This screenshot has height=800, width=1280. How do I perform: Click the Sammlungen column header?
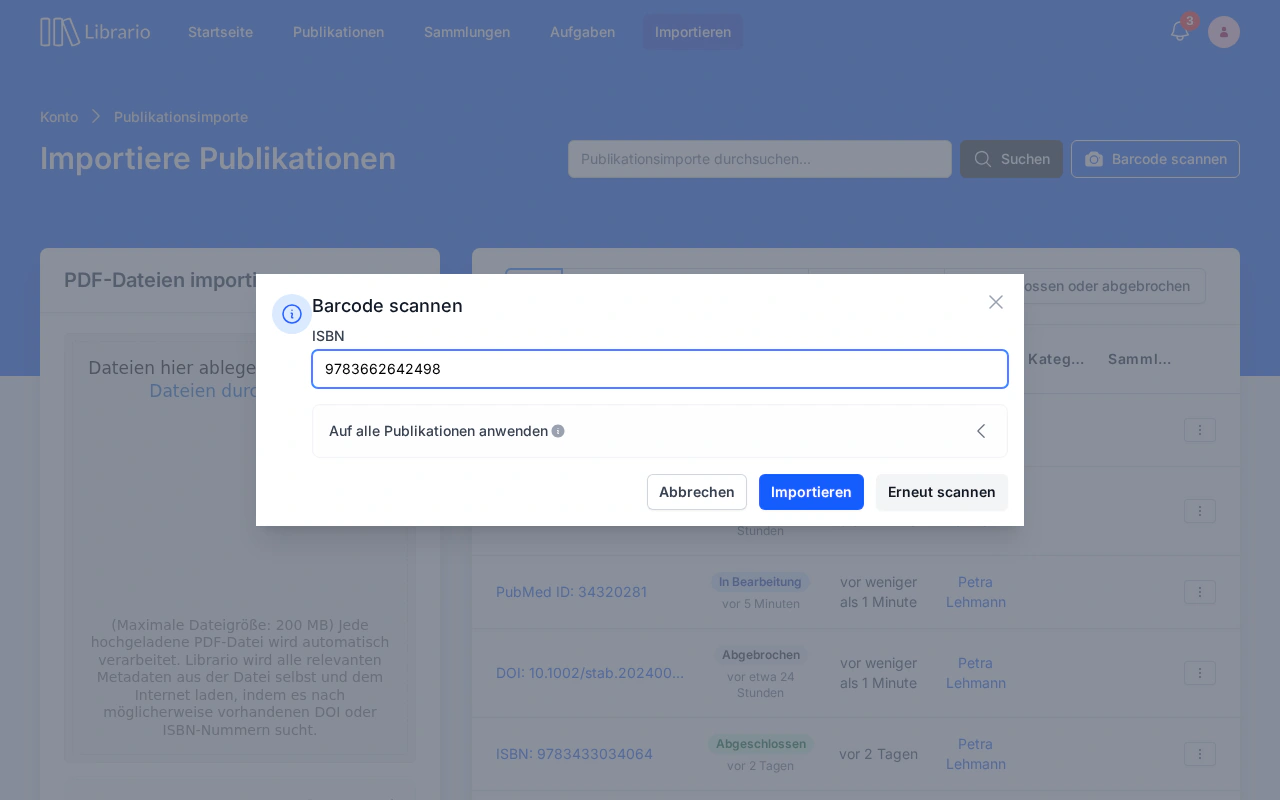(1139, 359)
